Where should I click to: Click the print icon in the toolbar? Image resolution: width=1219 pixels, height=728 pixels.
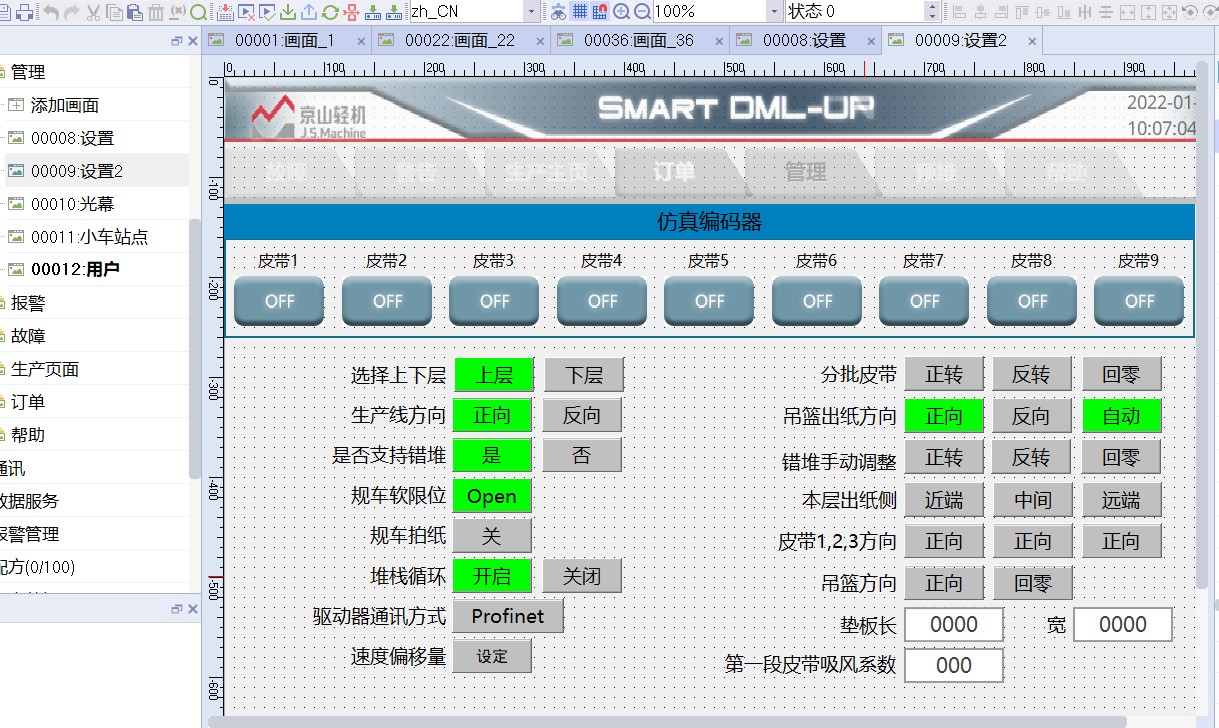pyautogui.click(x=24, y=12)
